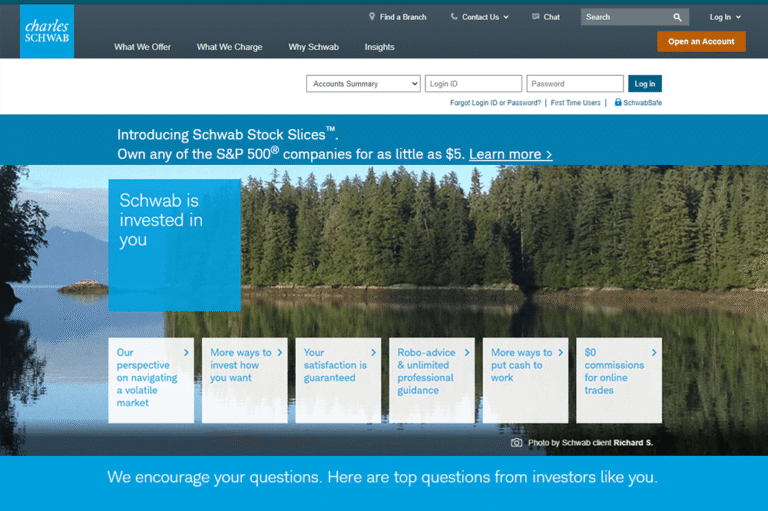This screenshot has width=768, height=511.
Task: Click the Charles Schwab logo
Action: [x=47, y=31]
